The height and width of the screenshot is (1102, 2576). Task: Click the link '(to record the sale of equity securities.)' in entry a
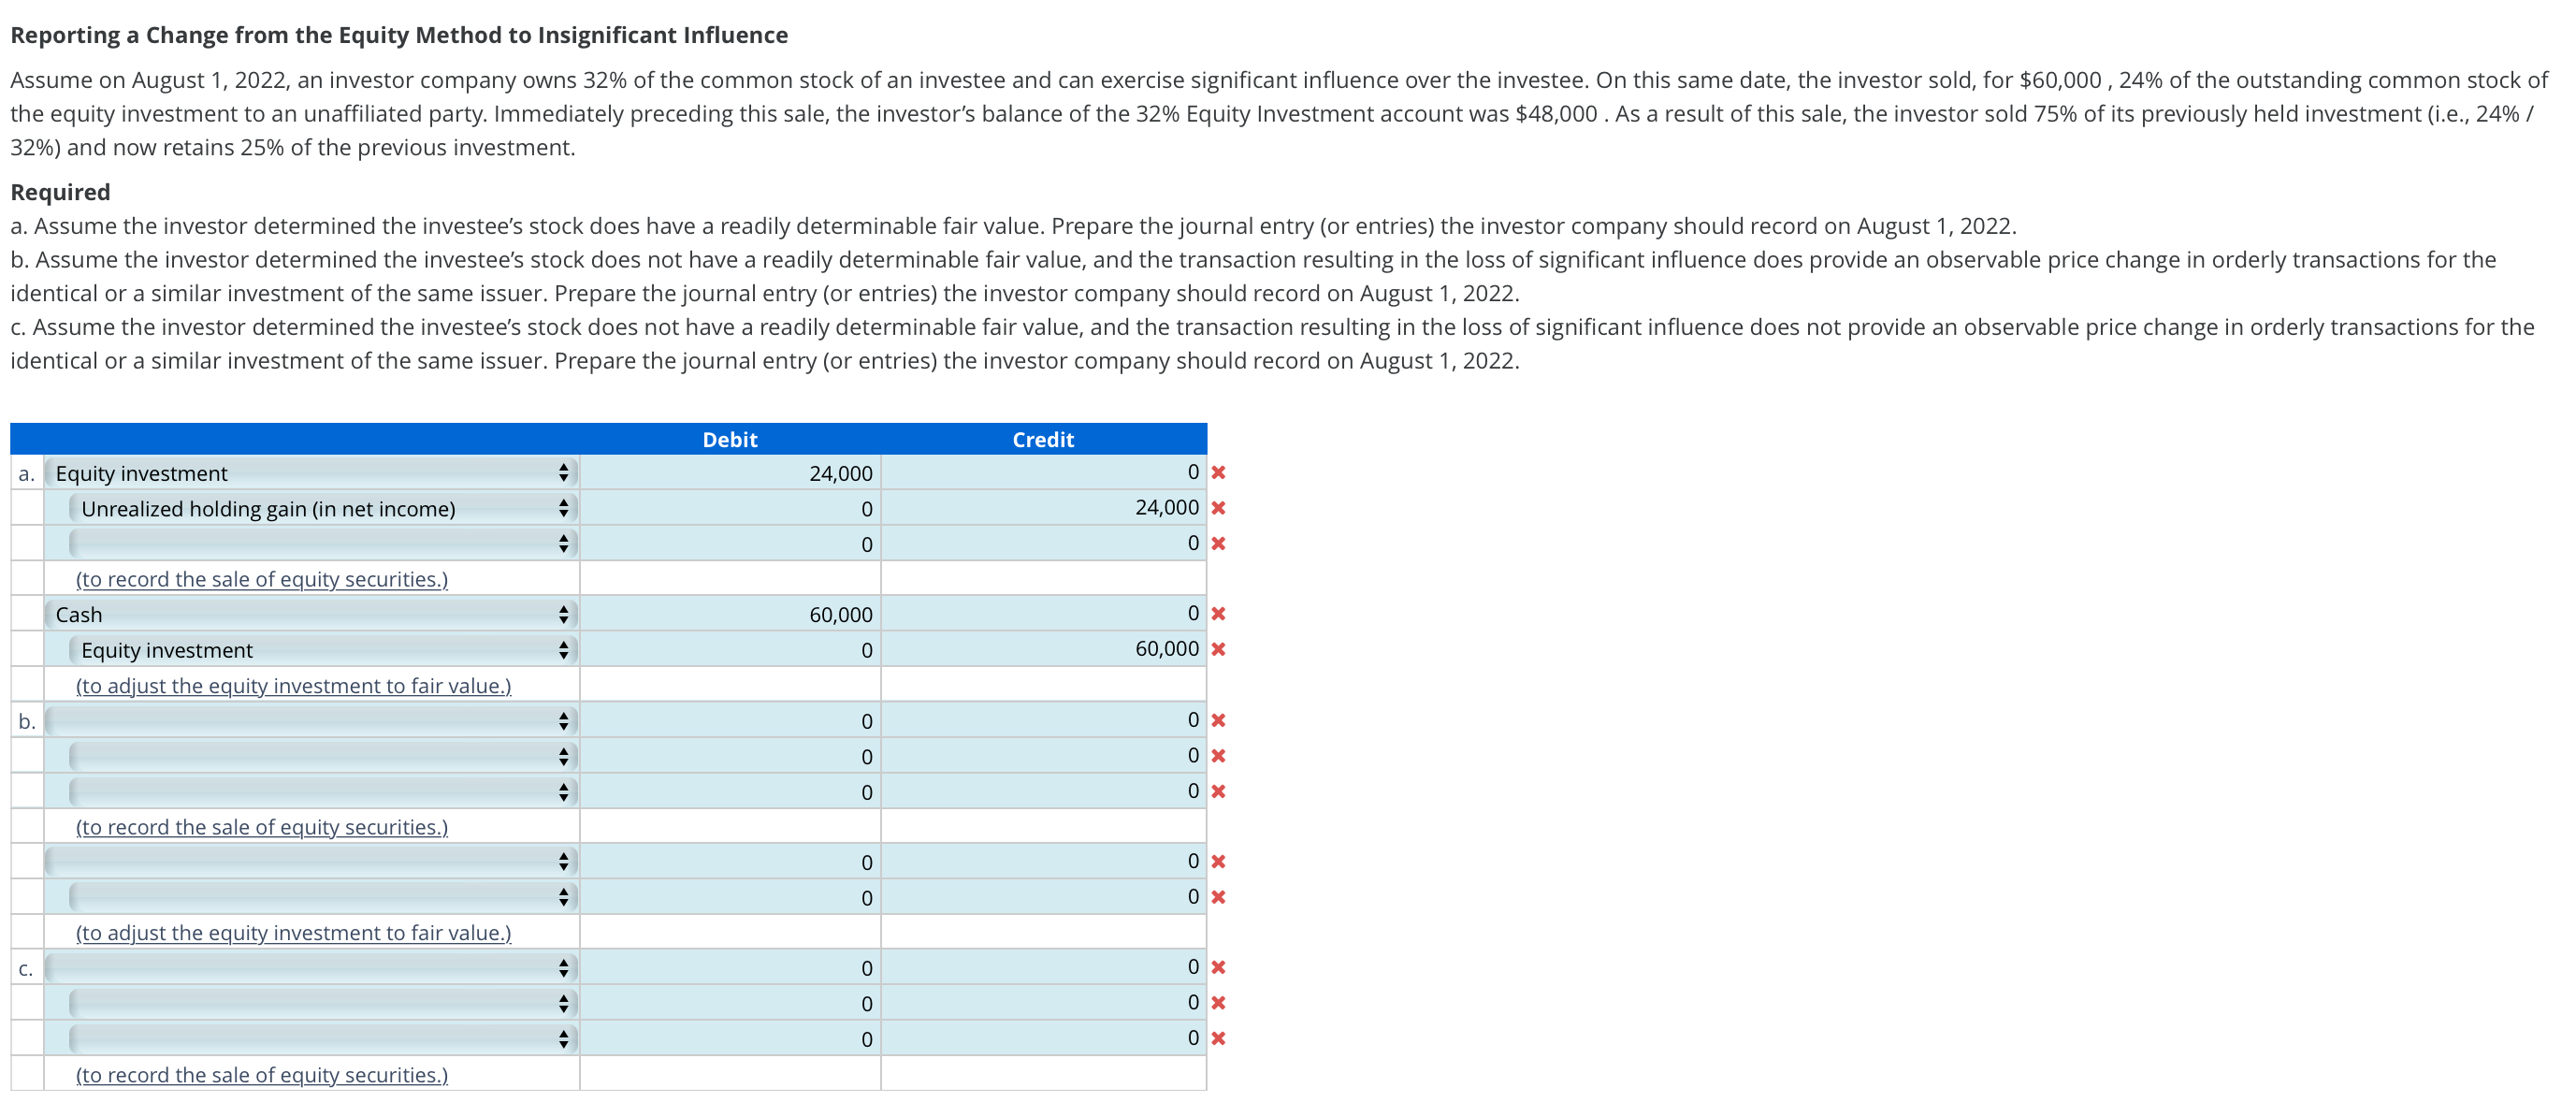(x=261, y=579)
